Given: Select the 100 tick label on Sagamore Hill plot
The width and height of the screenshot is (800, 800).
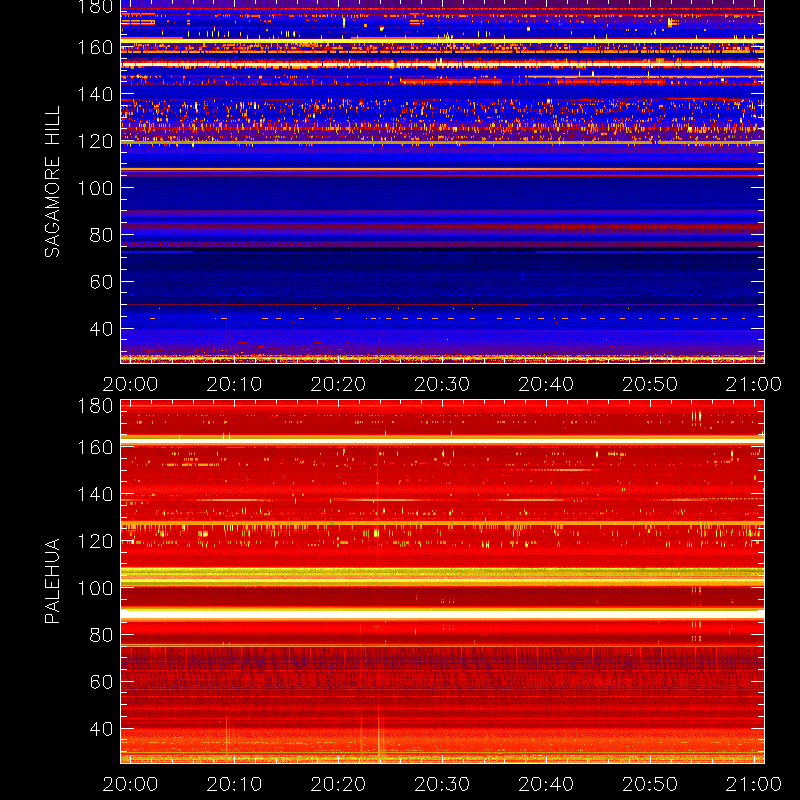Looking at the screenshot, I should pos(95,188).
